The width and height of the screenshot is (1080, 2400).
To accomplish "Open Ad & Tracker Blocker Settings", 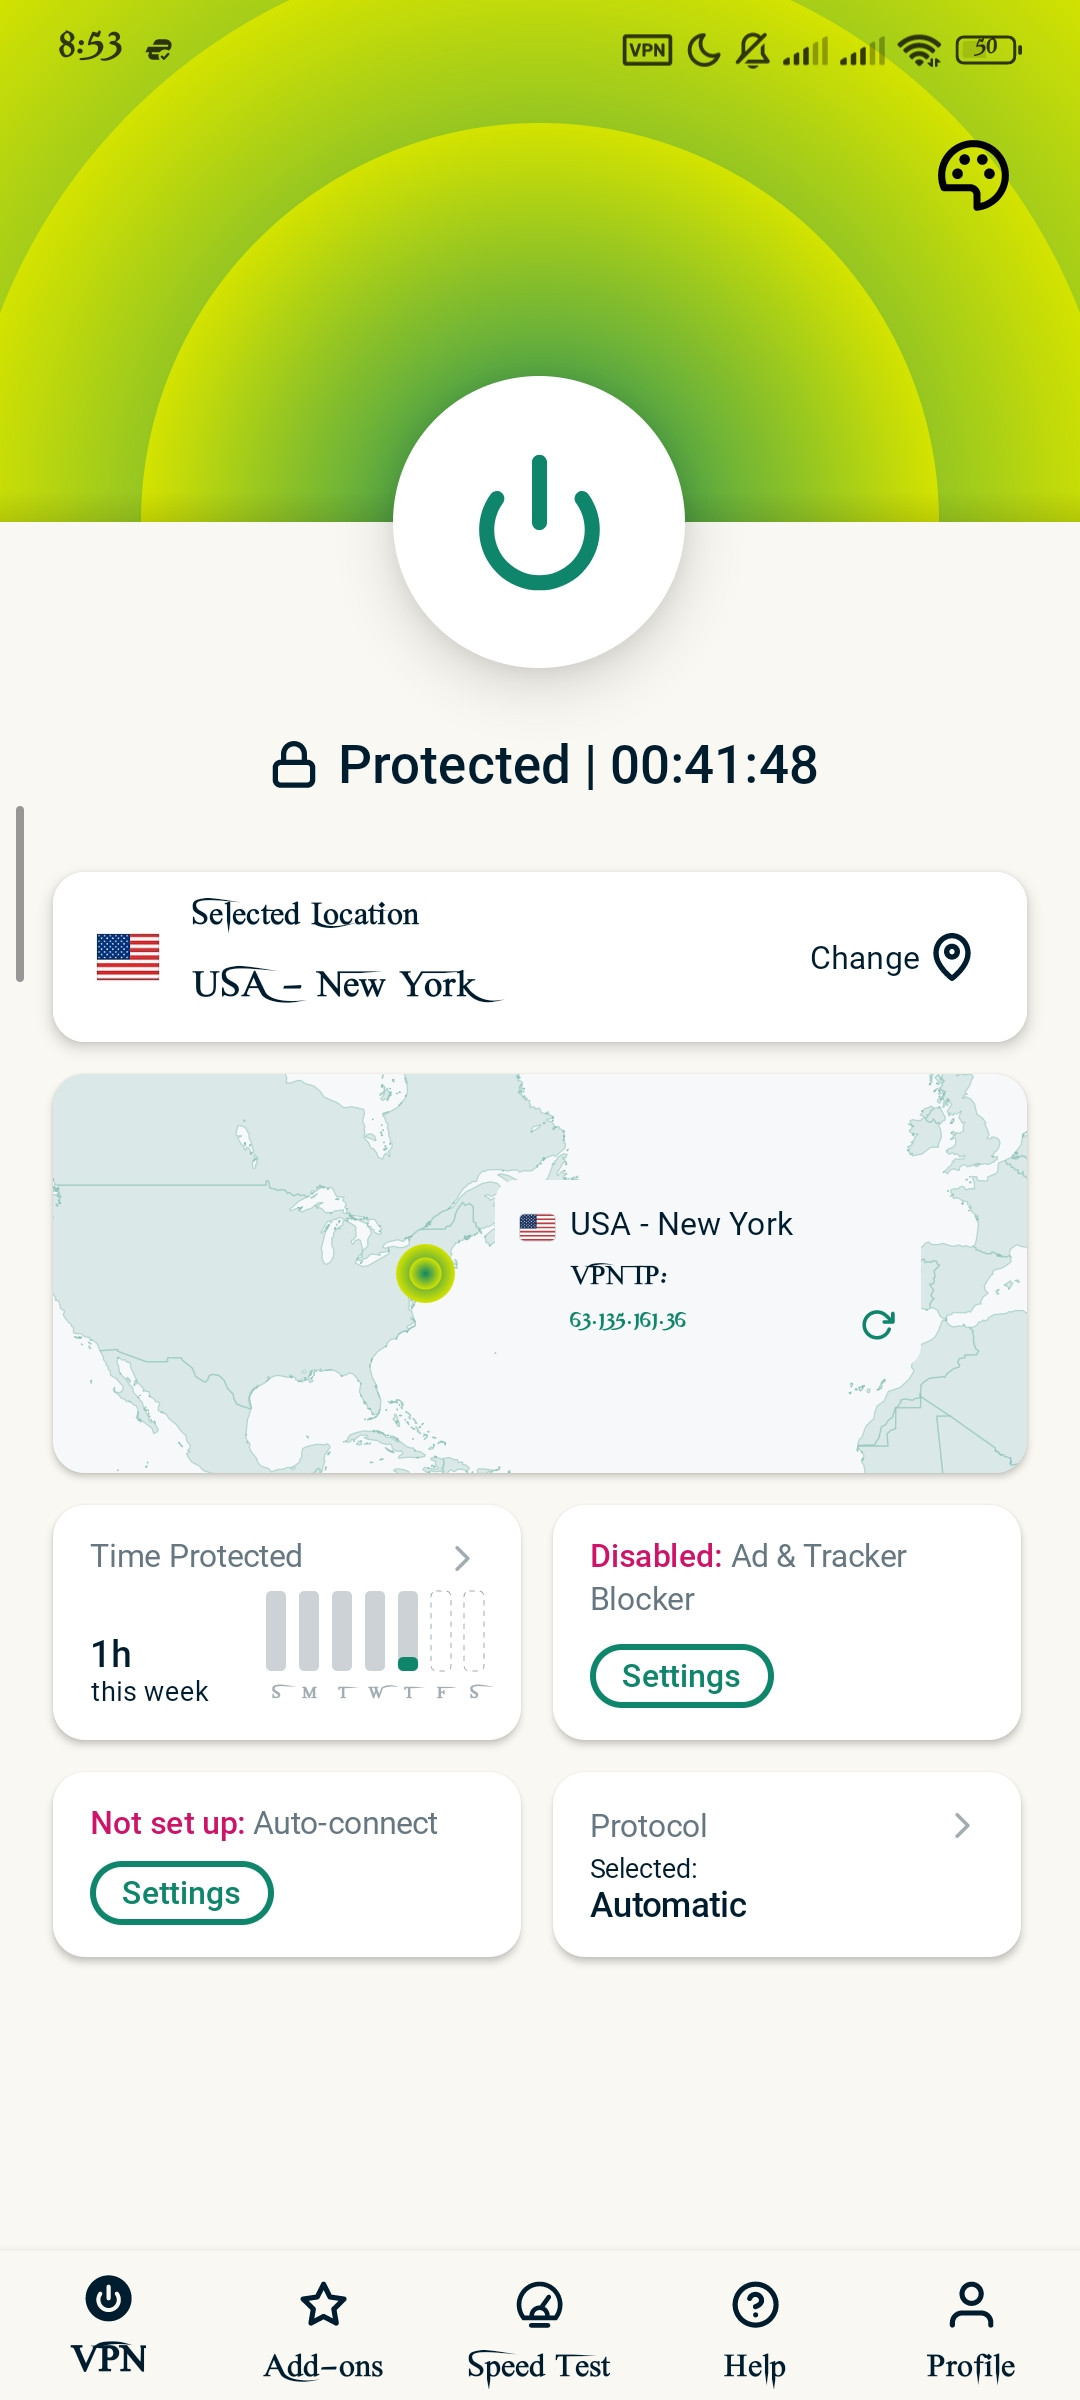I will click(681, 1676).
